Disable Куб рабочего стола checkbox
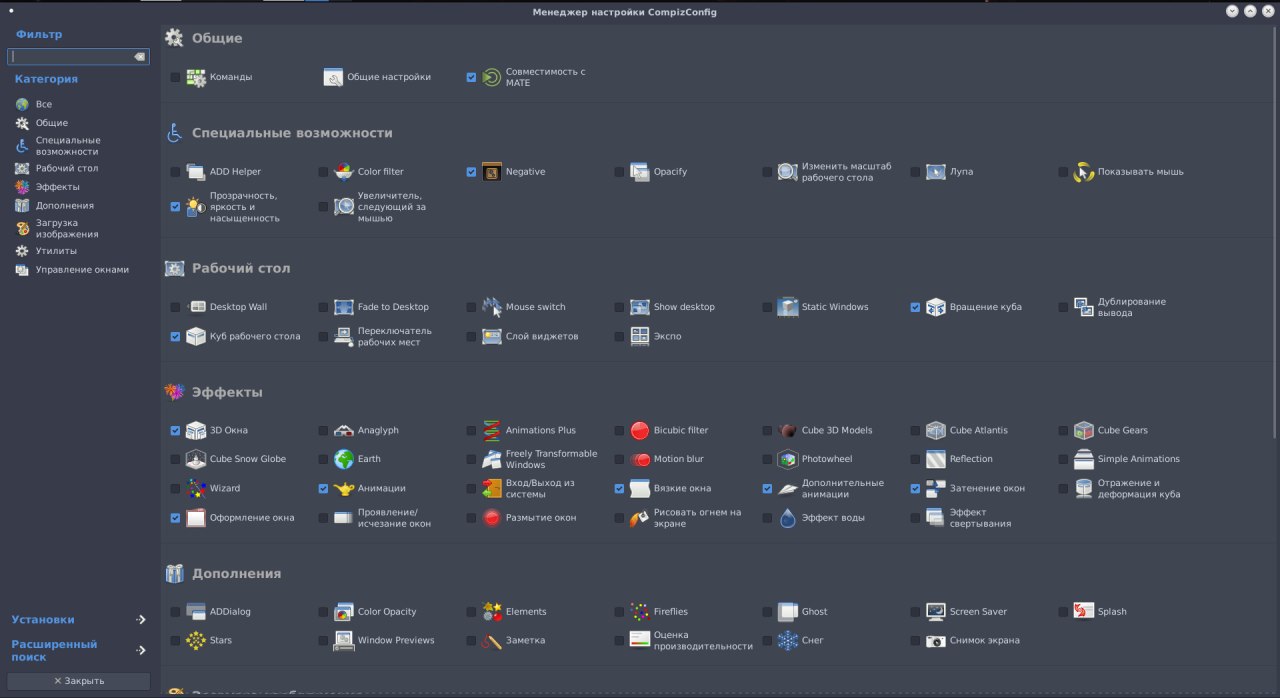Image resolution: width=1280 pixels, height=698 pixels. click(175, 337)
